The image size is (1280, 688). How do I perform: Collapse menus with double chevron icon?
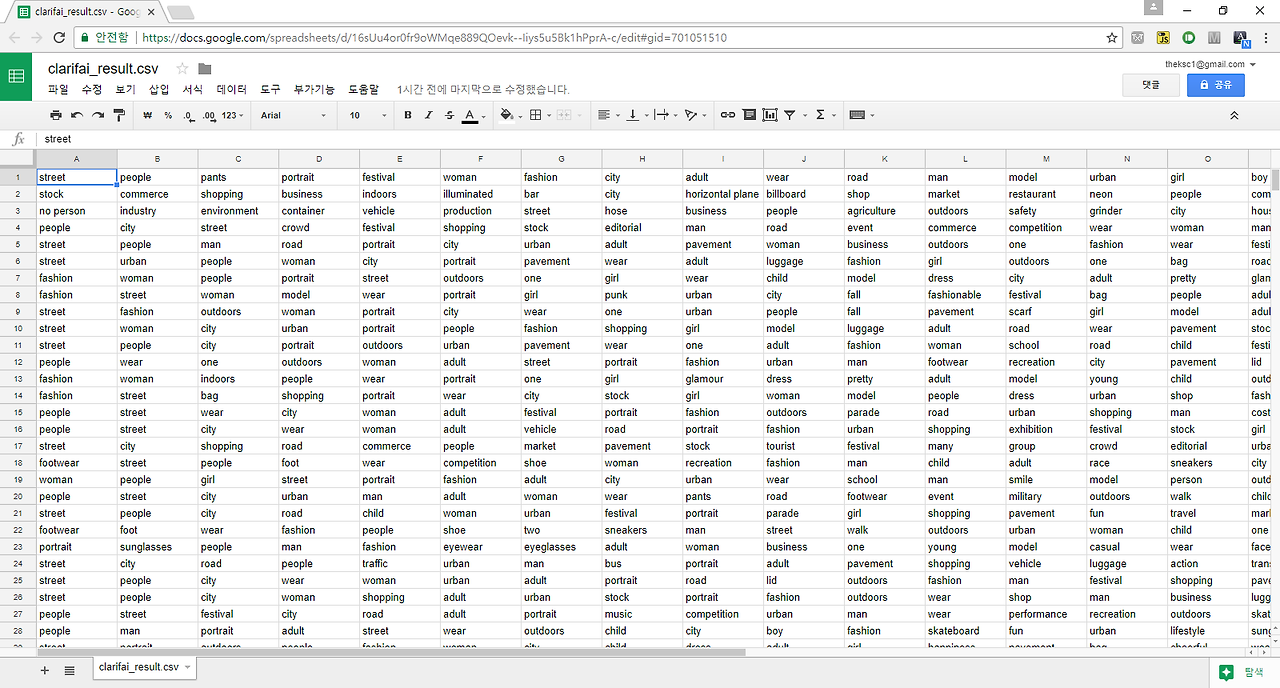pos(1234,116)
